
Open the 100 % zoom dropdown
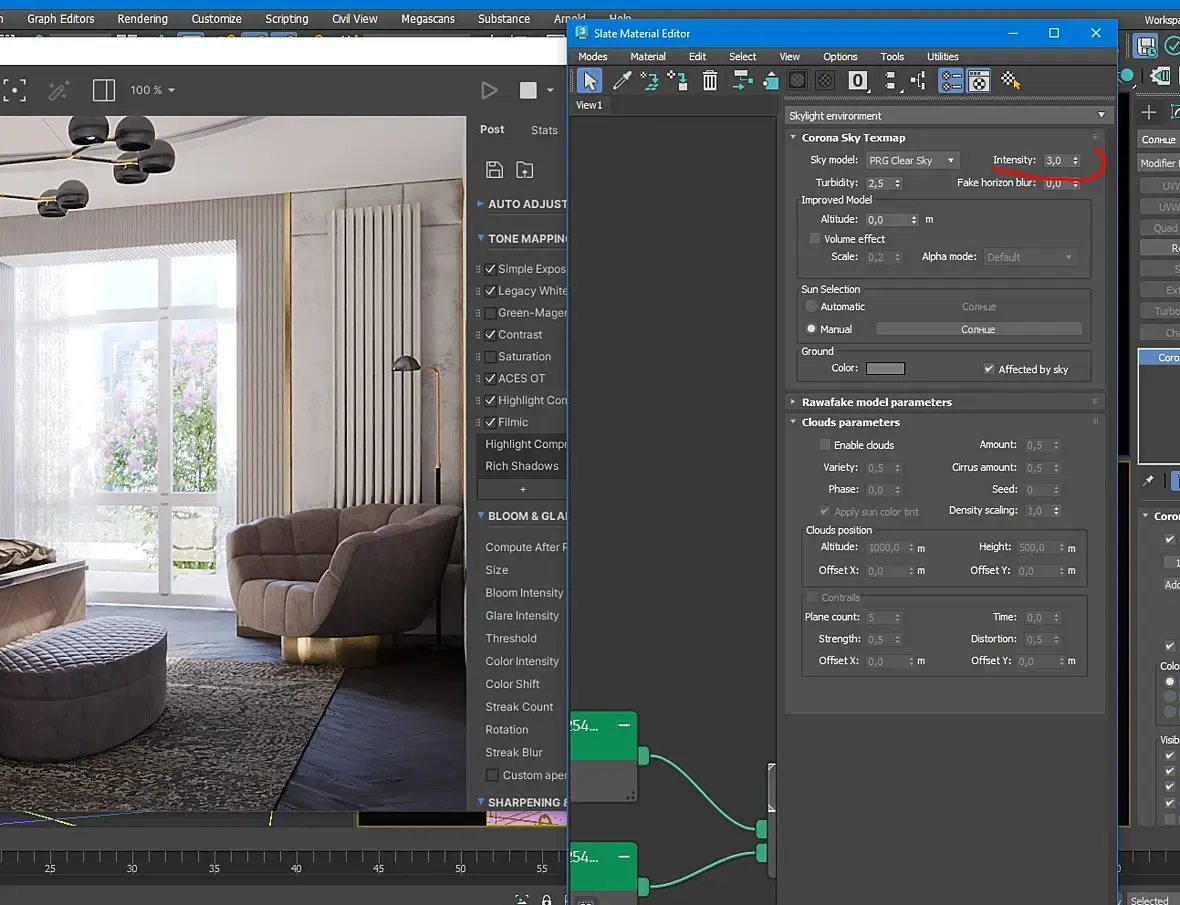[x=153, y=90]
